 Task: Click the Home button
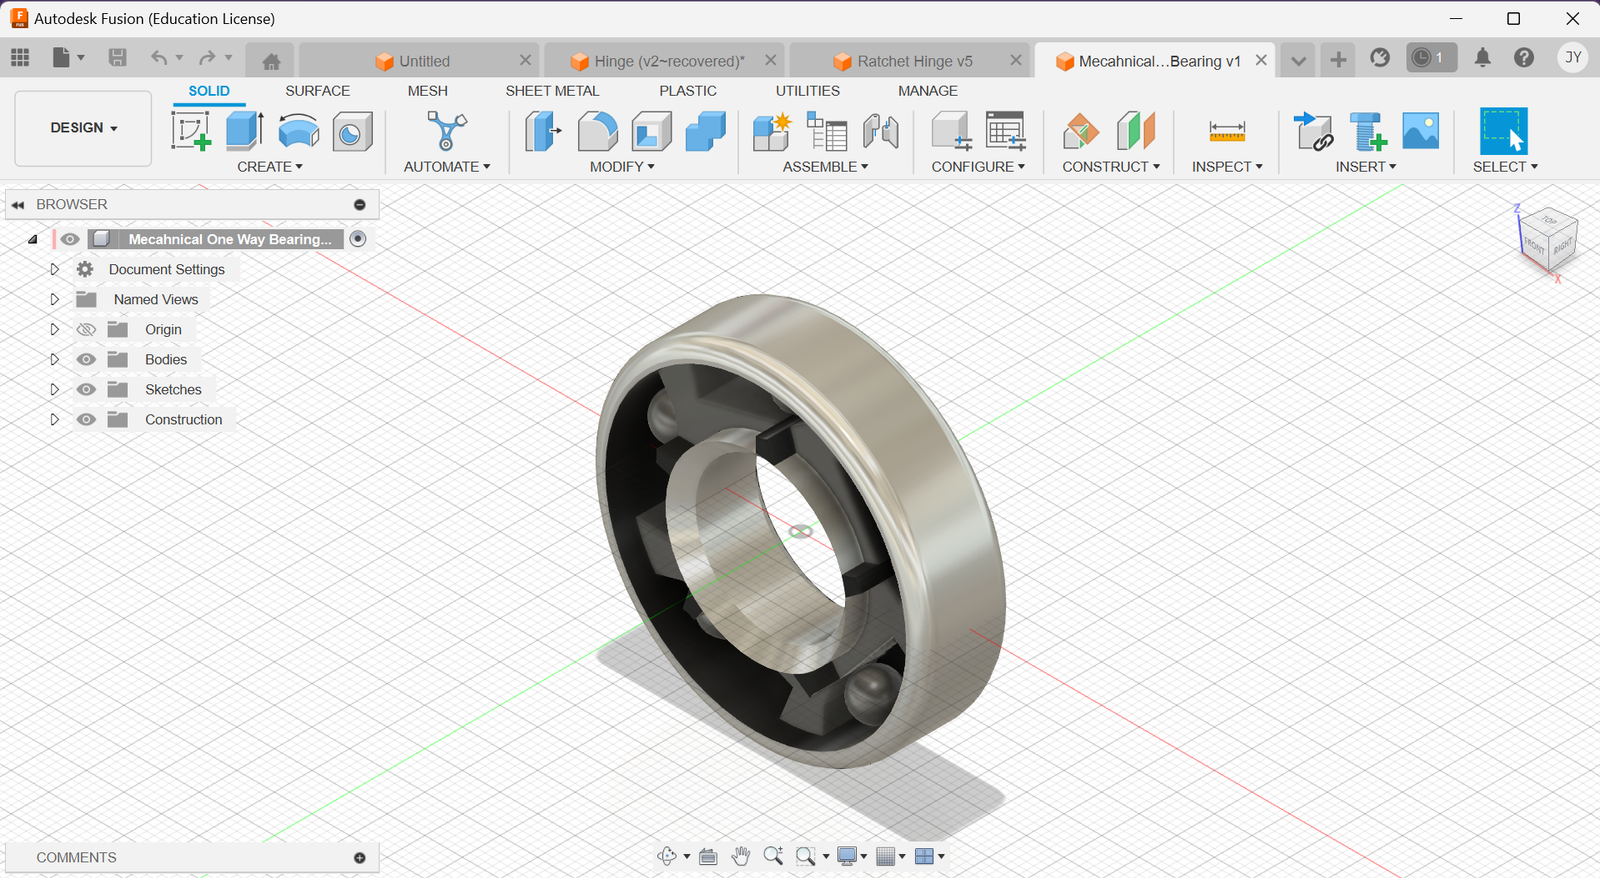point(271,61)
